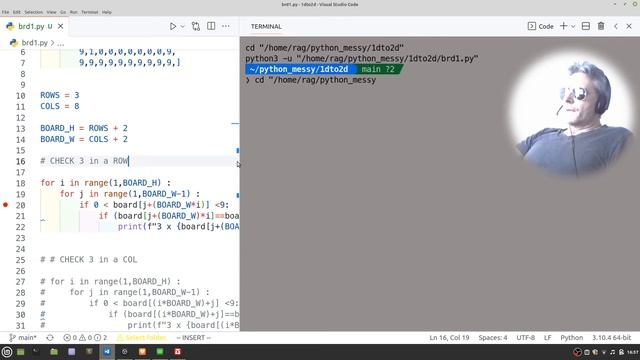Open the VS Code taskbar icon
This screenshot has height=360, width=640.
107,352
